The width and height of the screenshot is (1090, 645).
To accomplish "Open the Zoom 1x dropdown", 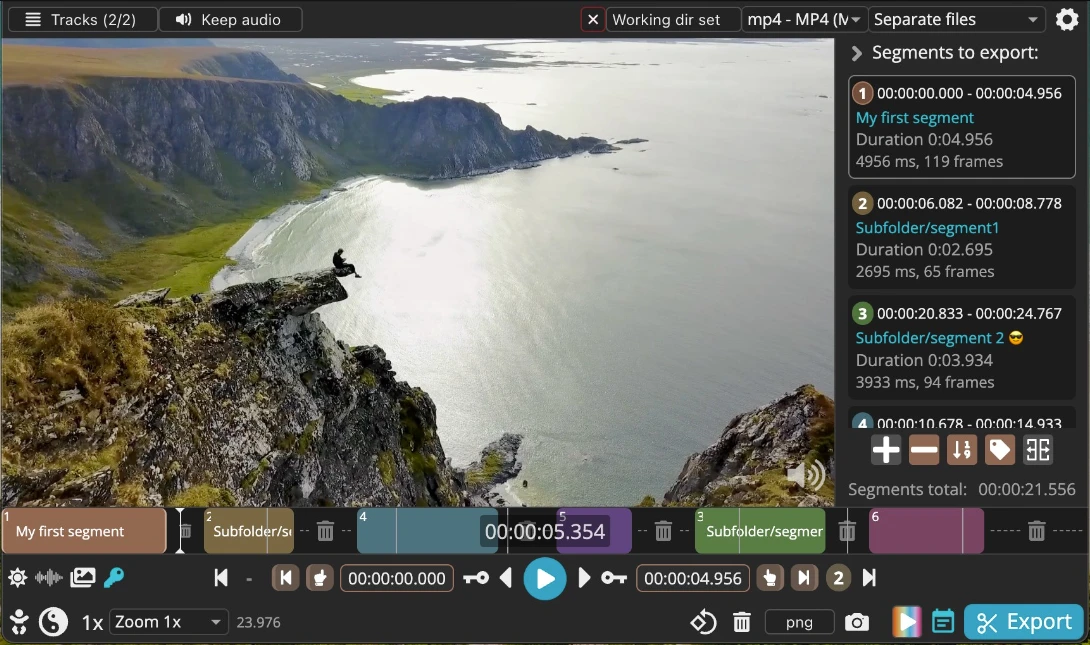I will click(x=169, y=622).
